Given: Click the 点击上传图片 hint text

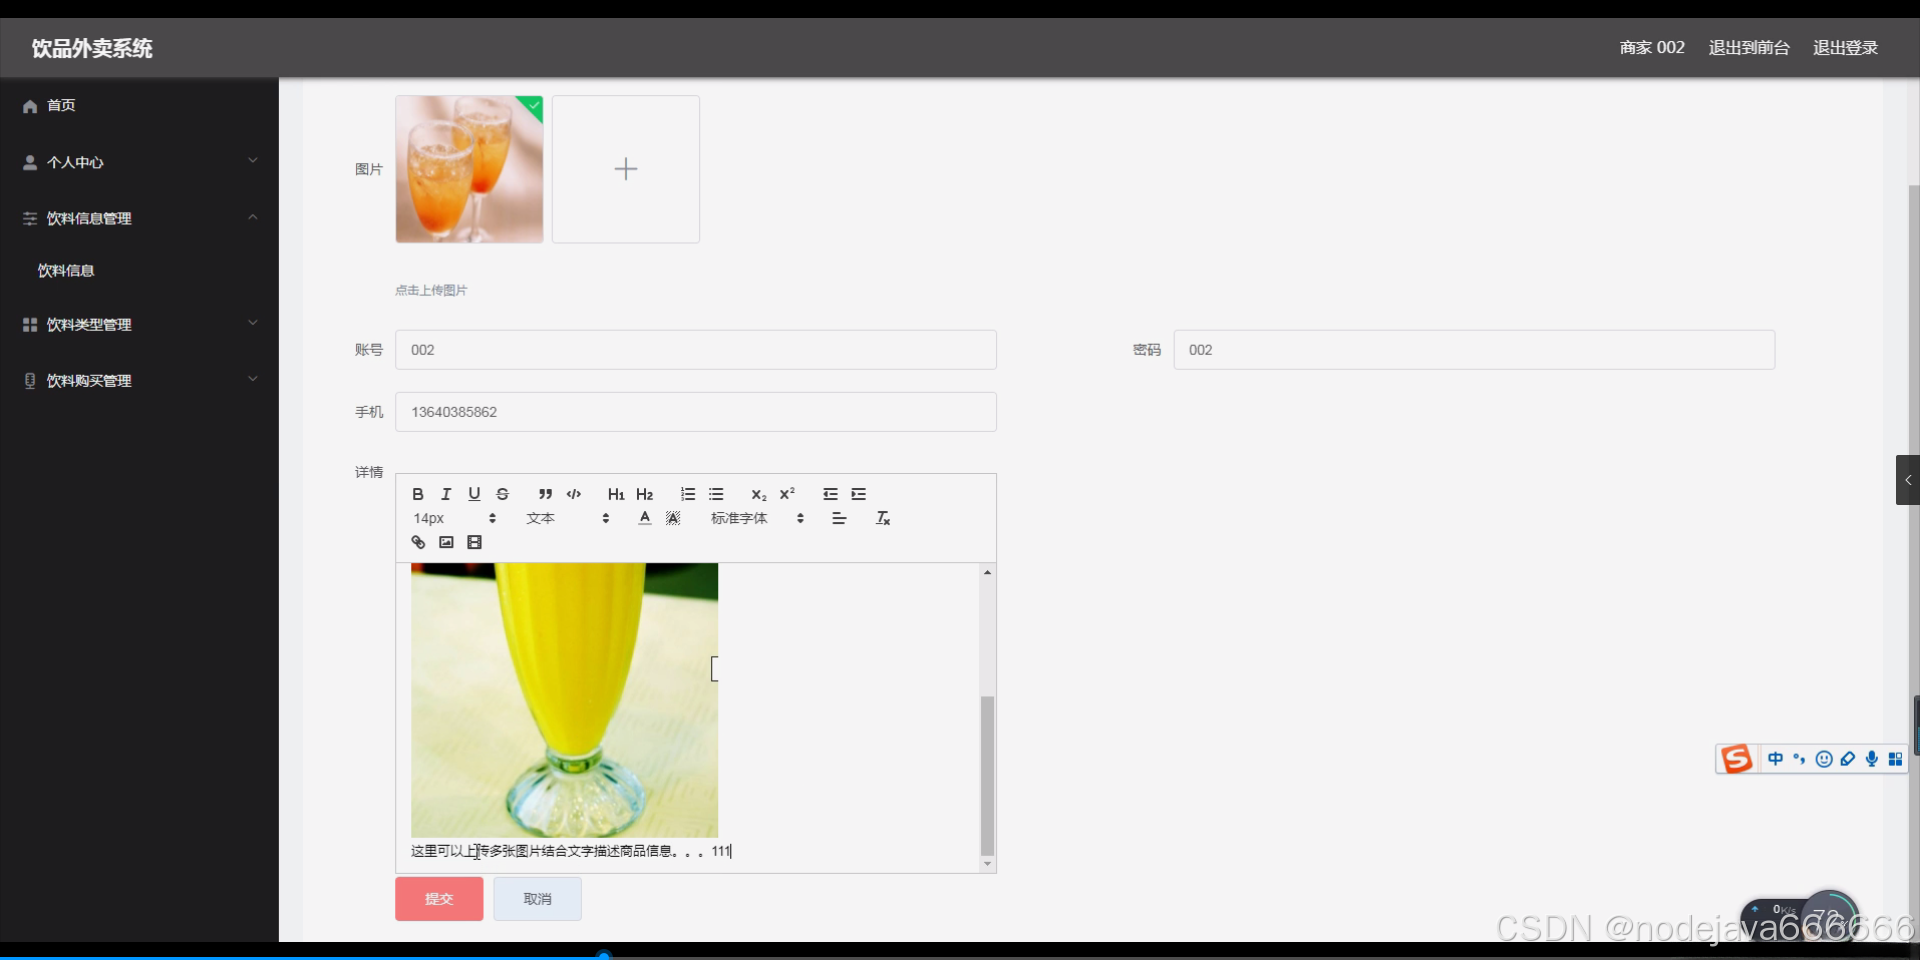Looking at the screenshot, I should pyautogui.click(x=431, y=290).
